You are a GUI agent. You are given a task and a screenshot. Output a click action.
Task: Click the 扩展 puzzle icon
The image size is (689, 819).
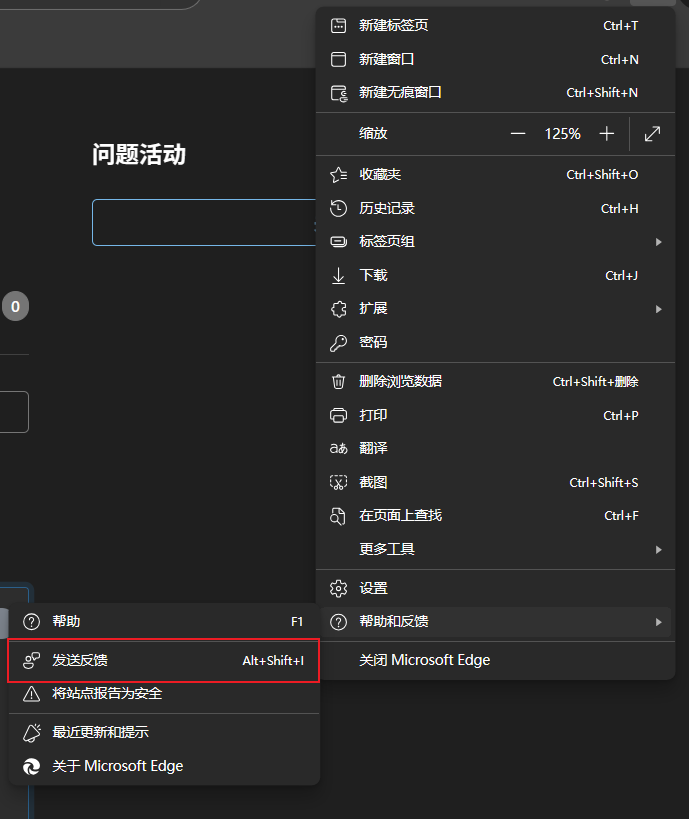pyautogui.click(x=338, y=309)
